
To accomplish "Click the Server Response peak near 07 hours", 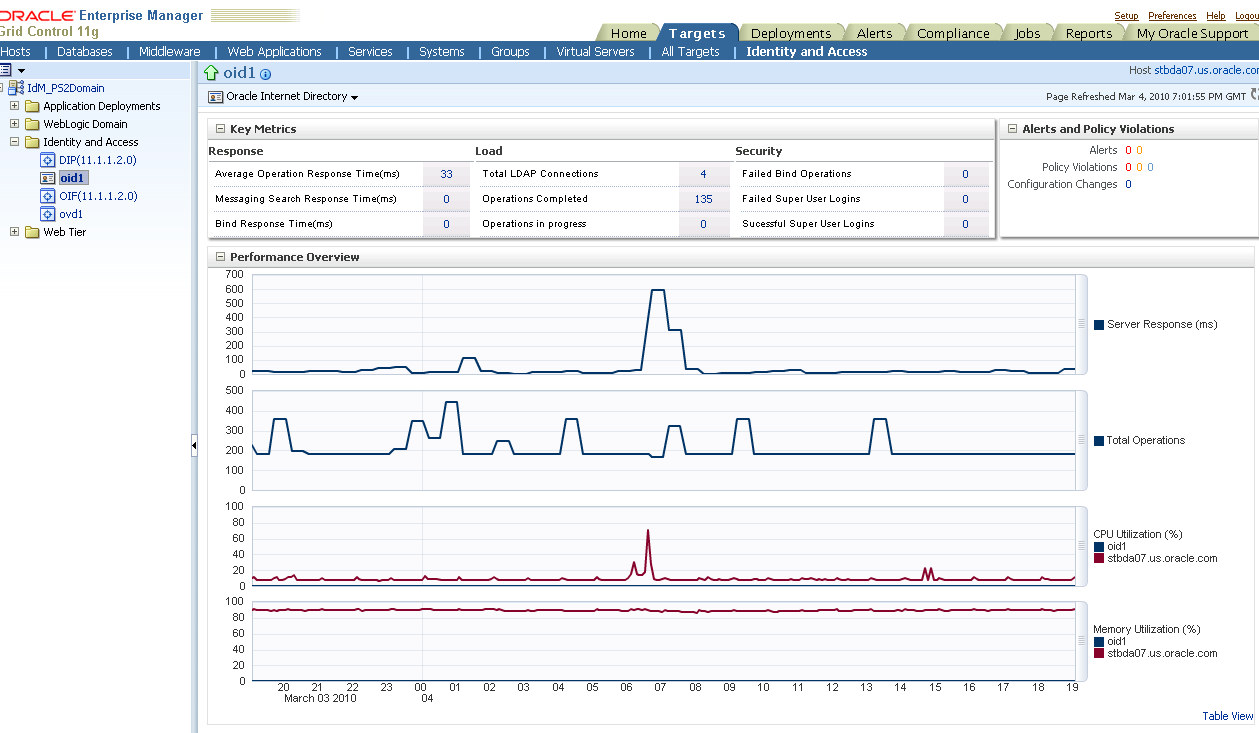I will pyautogui.click(x=658, y=290).
